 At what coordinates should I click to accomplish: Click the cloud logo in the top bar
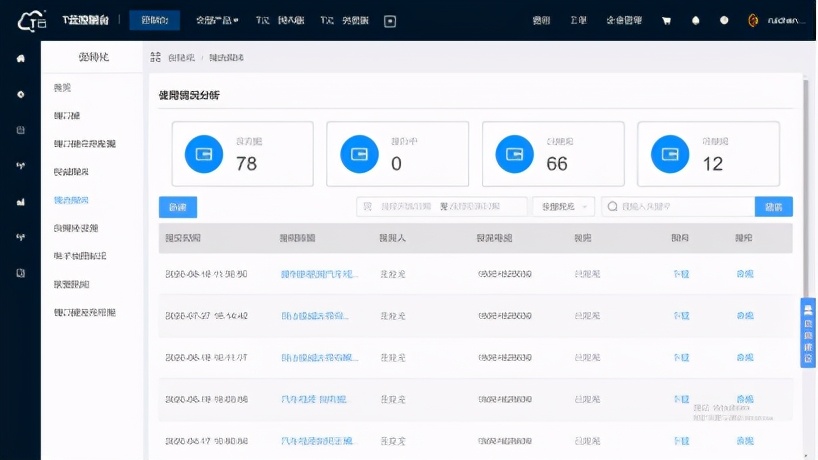pos(32,21)
